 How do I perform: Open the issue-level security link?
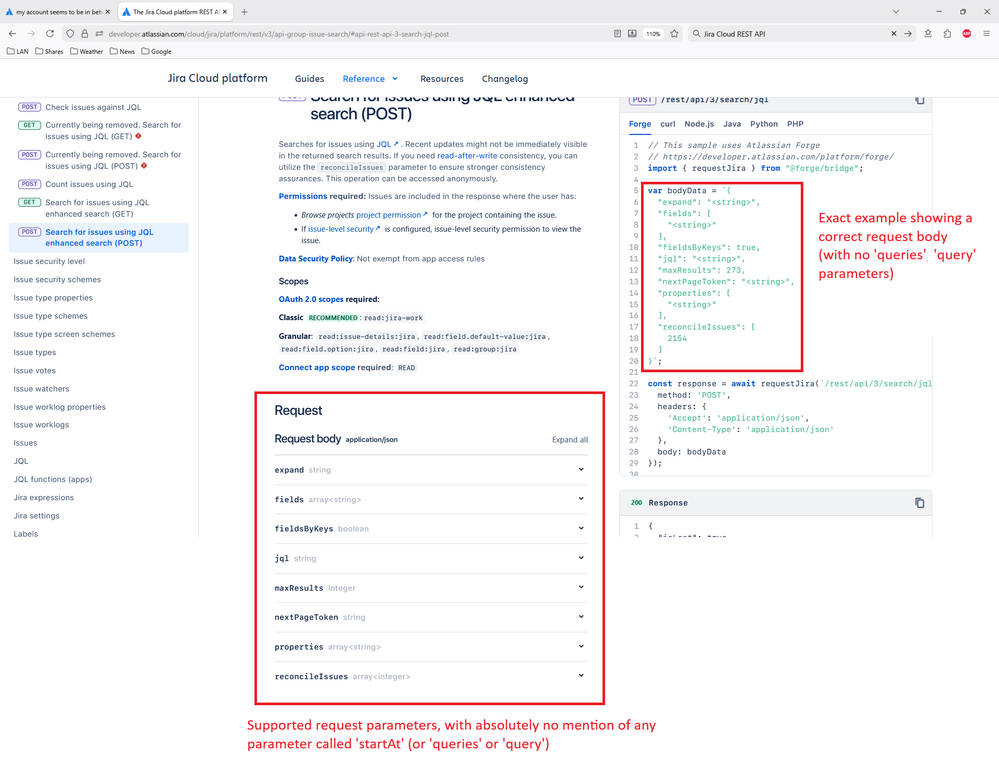click(344, 229)
